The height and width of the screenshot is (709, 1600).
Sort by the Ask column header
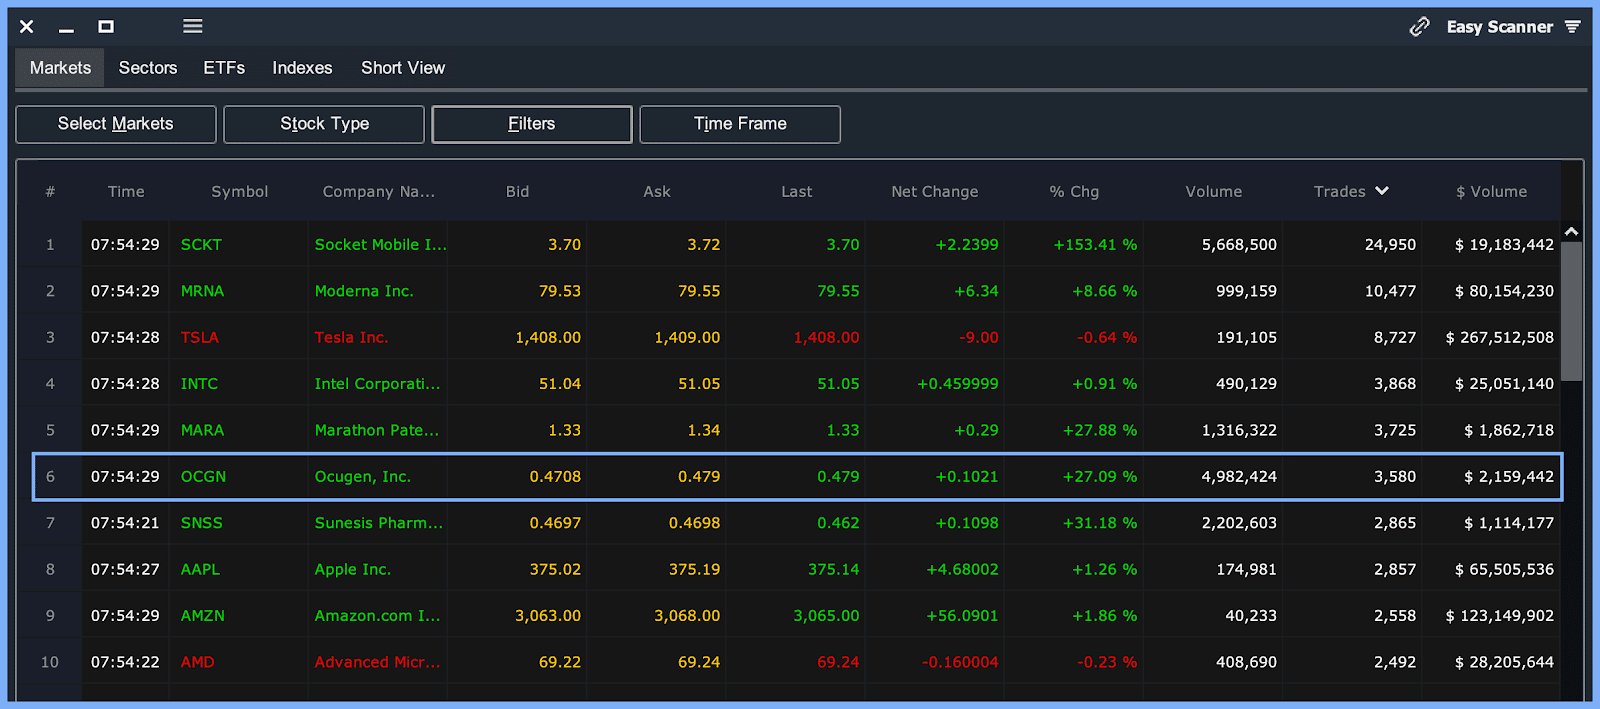tap(657, 191)
